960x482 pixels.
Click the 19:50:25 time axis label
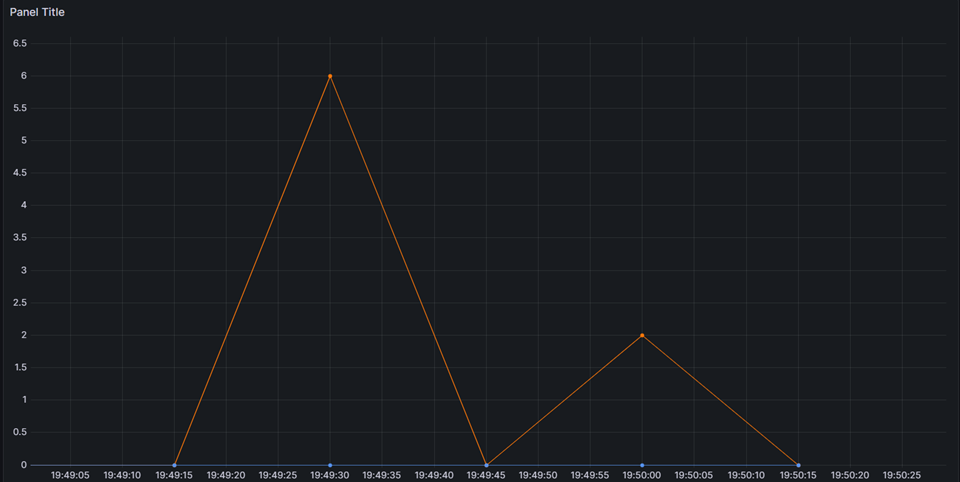click(x=902, y=475)
